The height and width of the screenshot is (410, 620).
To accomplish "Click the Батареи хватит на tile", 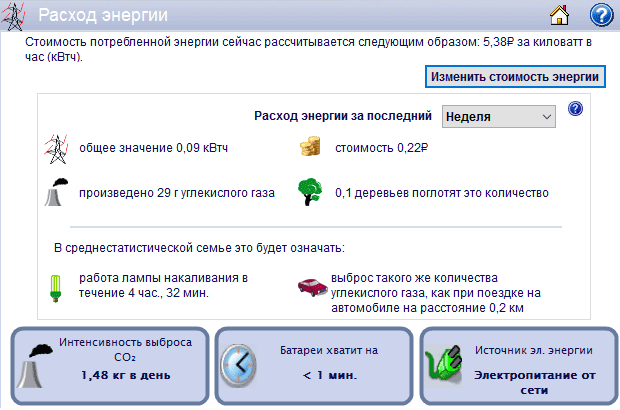I will click(314, 366).
